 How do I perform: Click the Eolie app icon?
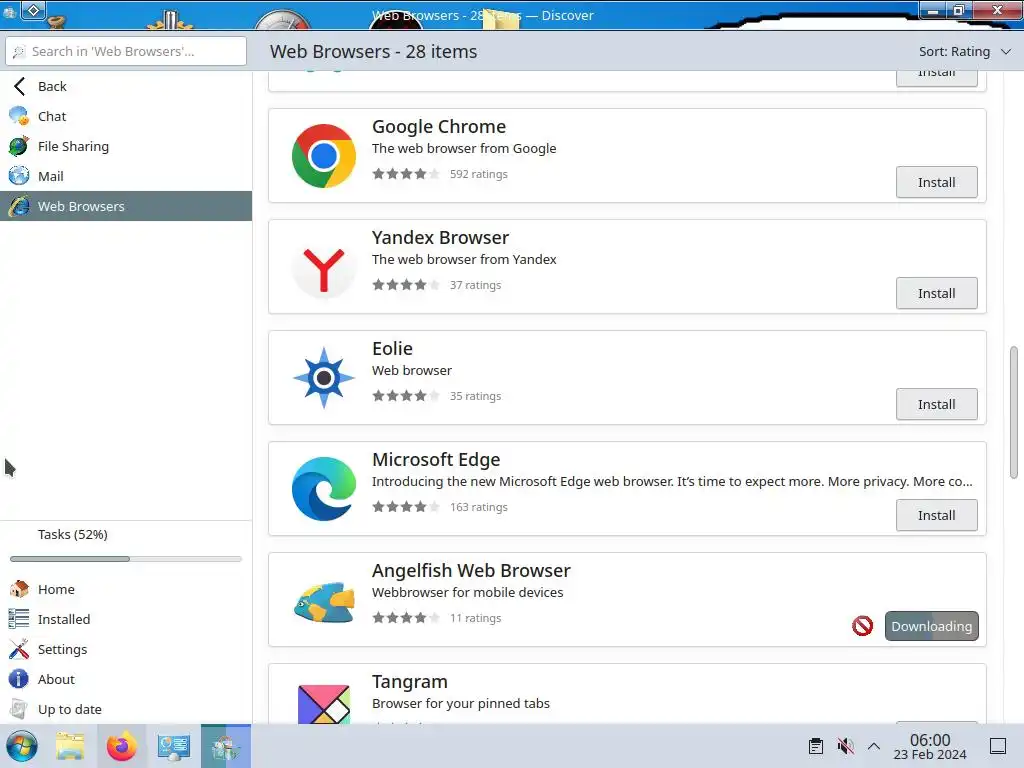pos(324,378)
